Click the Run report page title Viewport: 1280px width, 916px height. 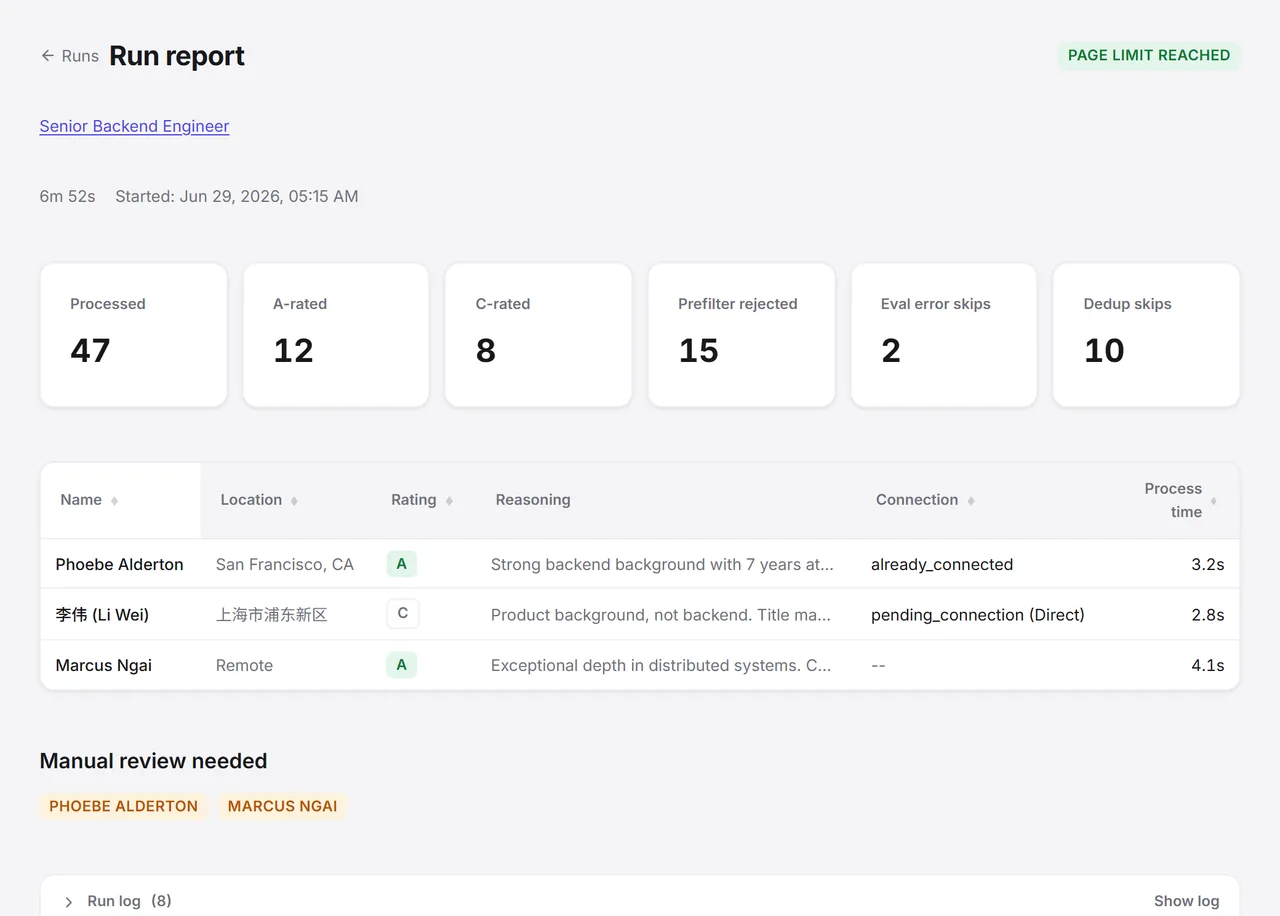[x=177, y=56]
